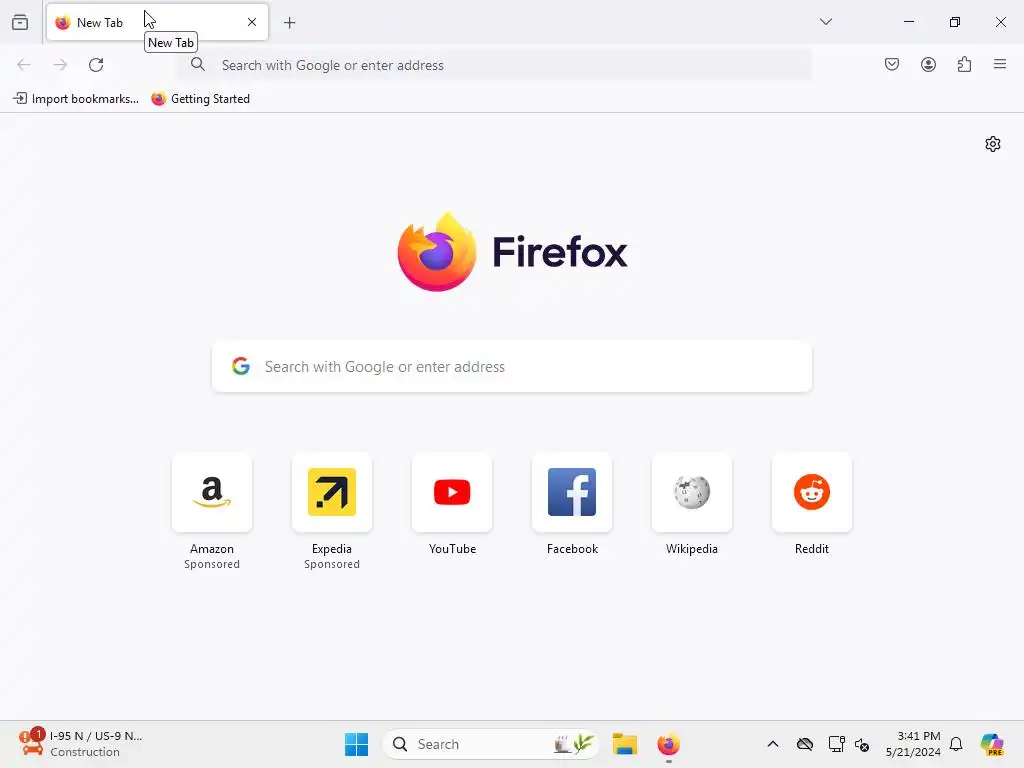The width and height of the screenshot is (1024, 768).
Task: Open the hamburger application menu
Action: click(1000, 64)
